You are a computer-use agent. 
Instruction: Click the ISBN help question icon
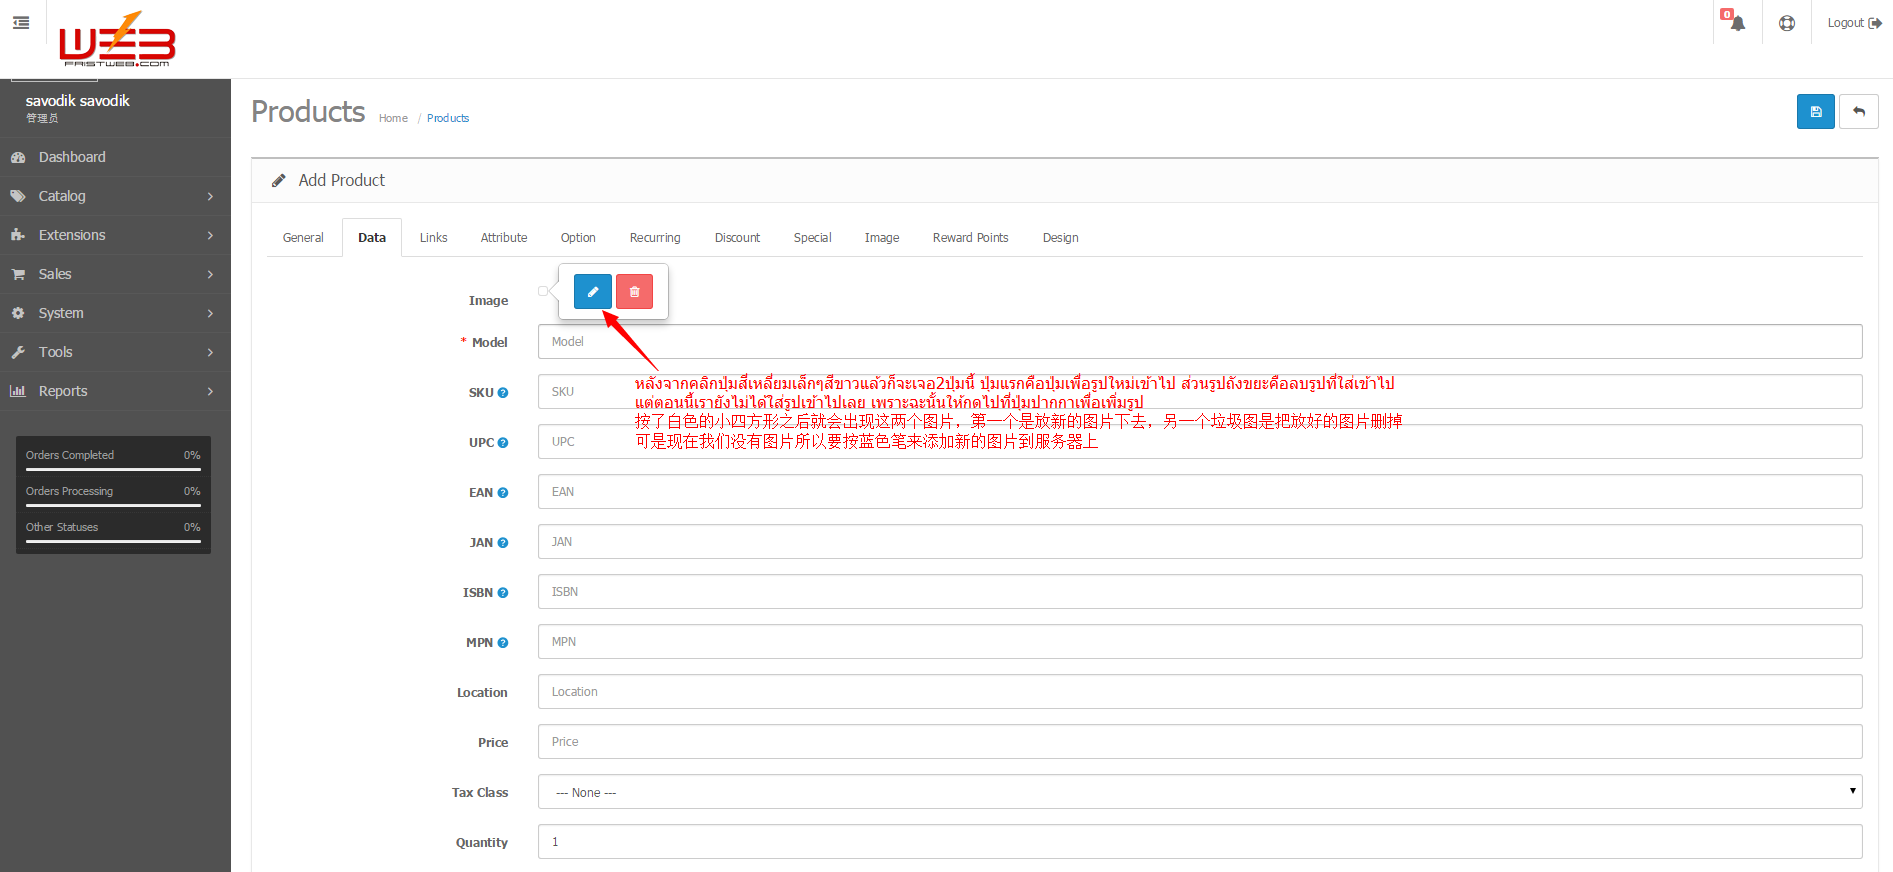tap(503, 593)
